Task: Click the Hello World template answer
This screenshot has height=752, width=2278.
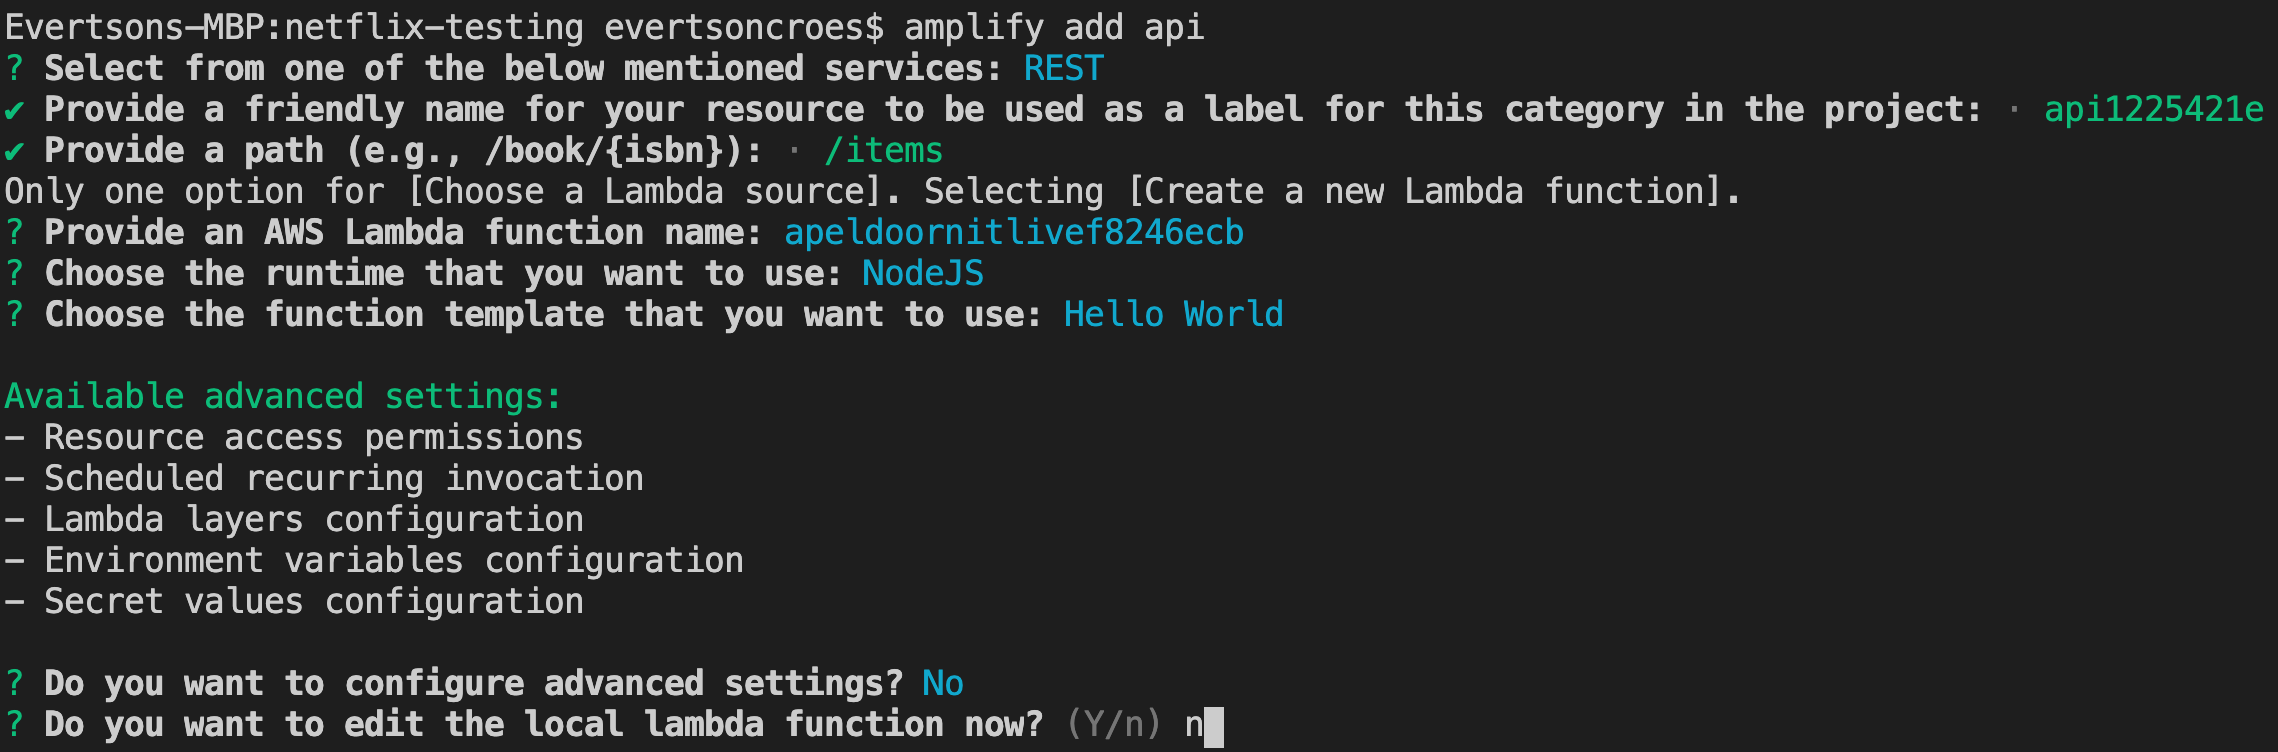Action: pos(1173,315)
